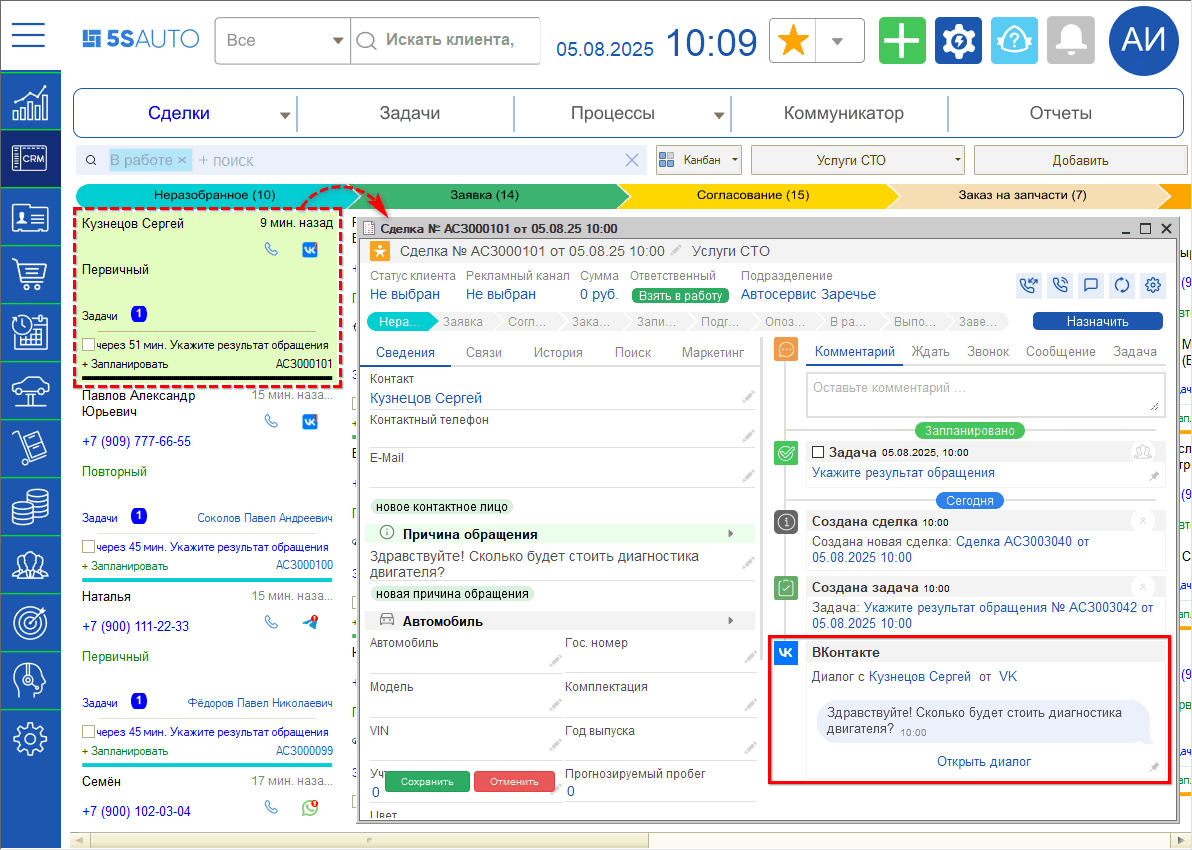Click the Взять в работу button
1192x850 pixels.
pyautogui.click(x=676, y=295)
